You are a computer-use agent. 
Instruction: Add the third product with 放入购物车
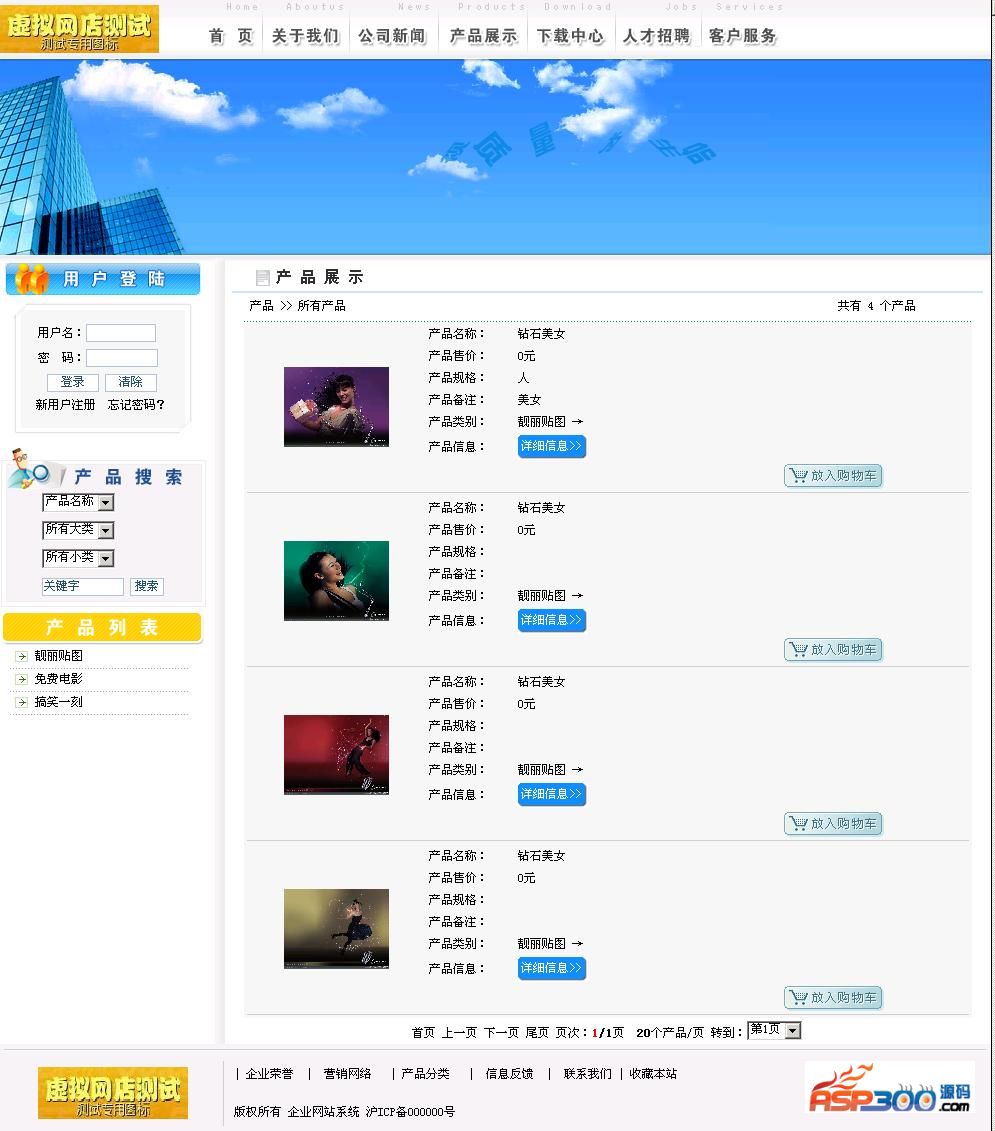833,824
